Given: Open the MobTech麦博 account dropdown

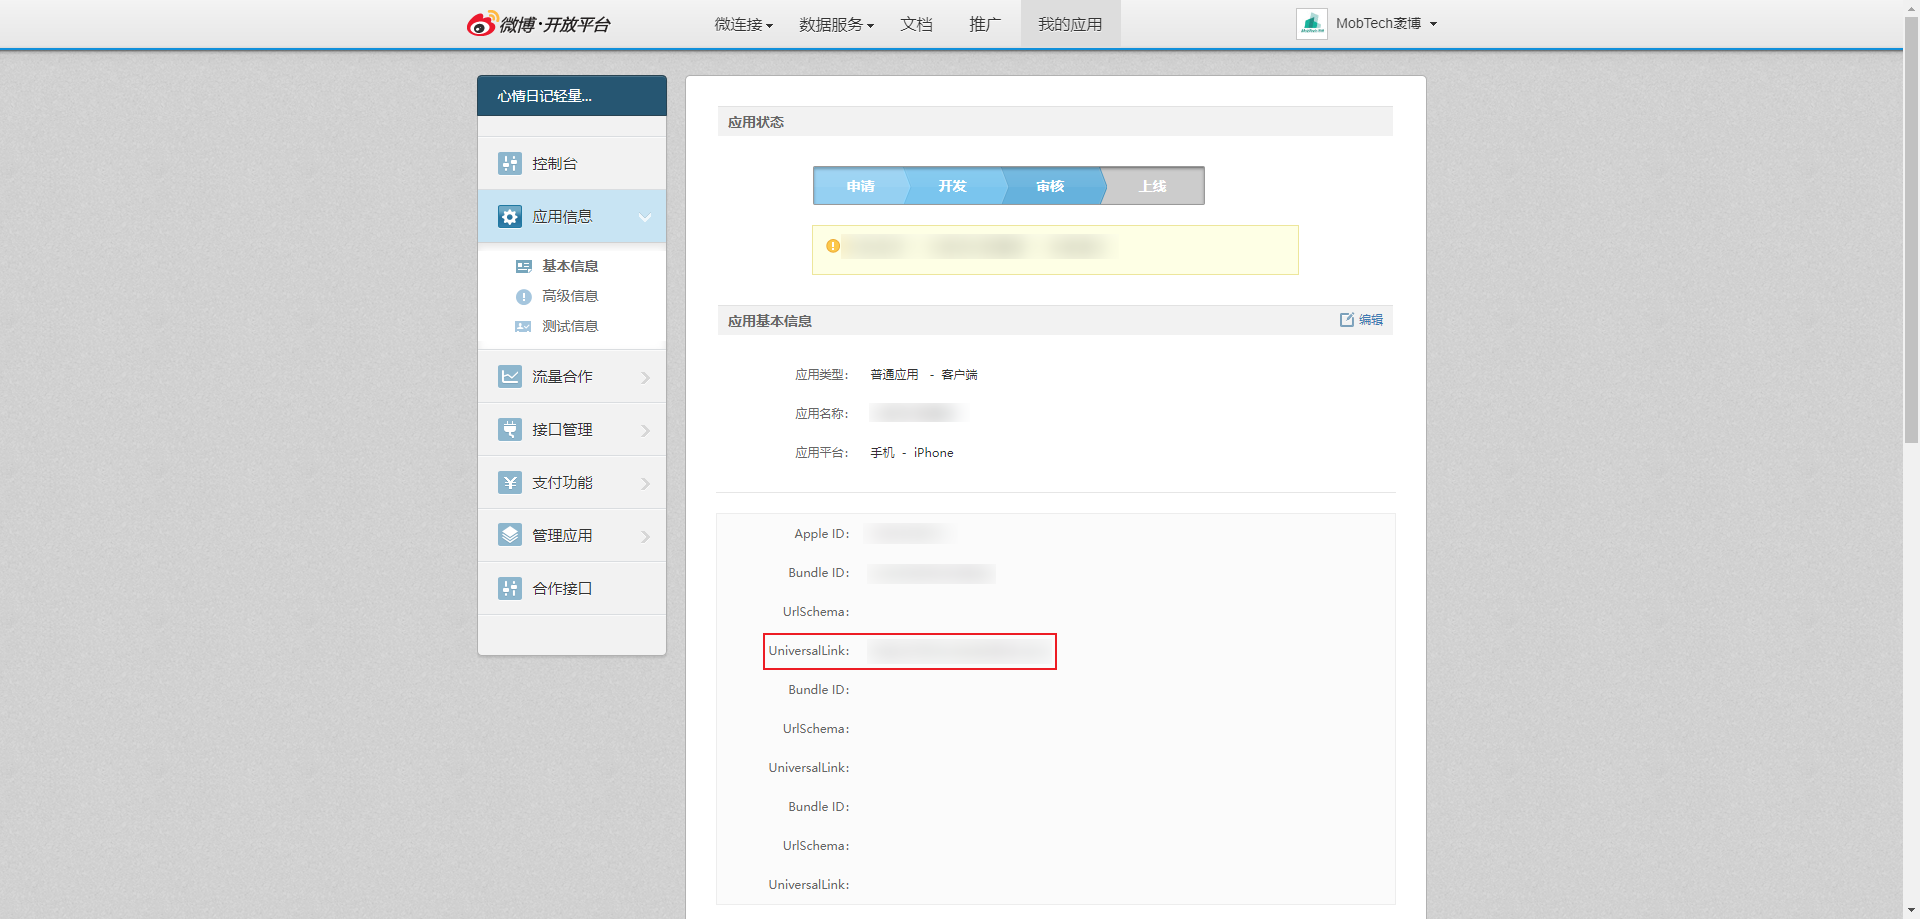Looking at the screenshot, I should [x=1387, y=23].
